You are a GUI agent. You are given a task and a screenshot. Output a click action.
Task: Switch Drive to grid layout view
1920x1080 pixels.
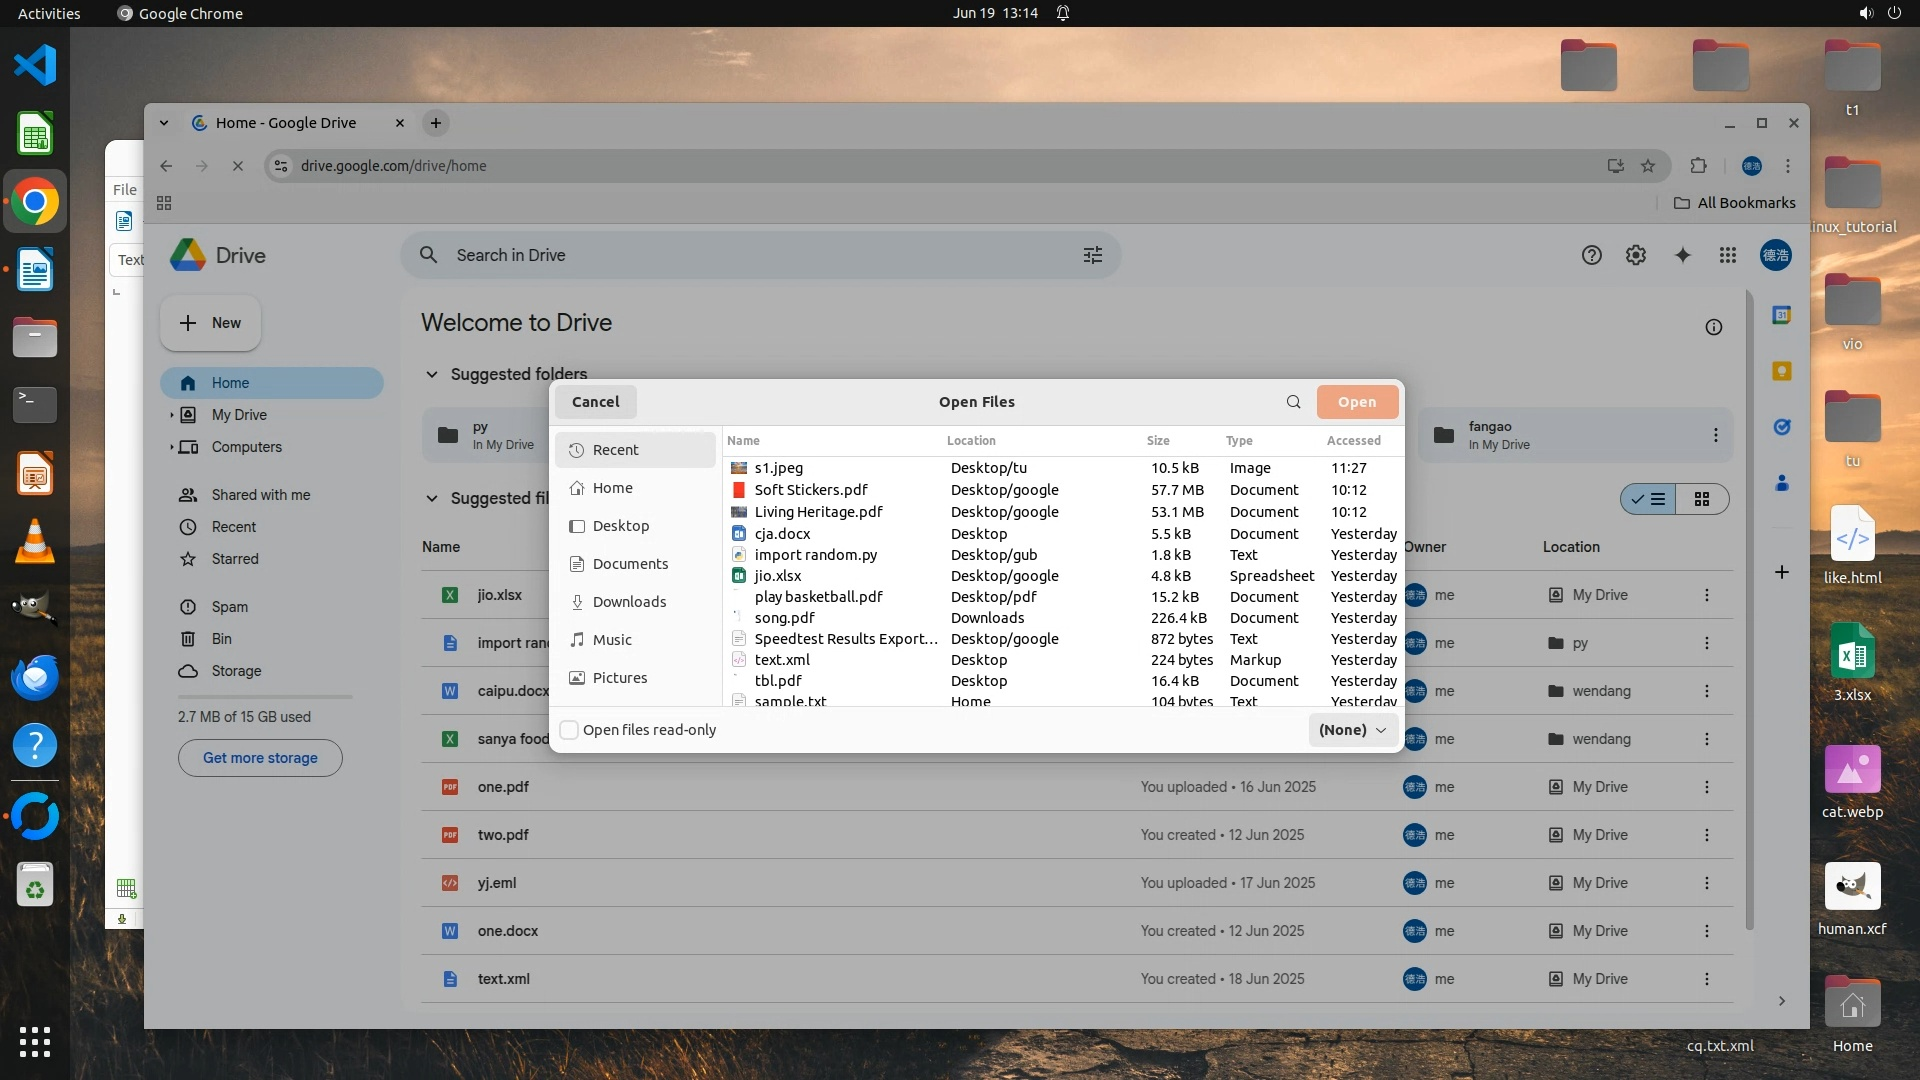point(1702,499)
